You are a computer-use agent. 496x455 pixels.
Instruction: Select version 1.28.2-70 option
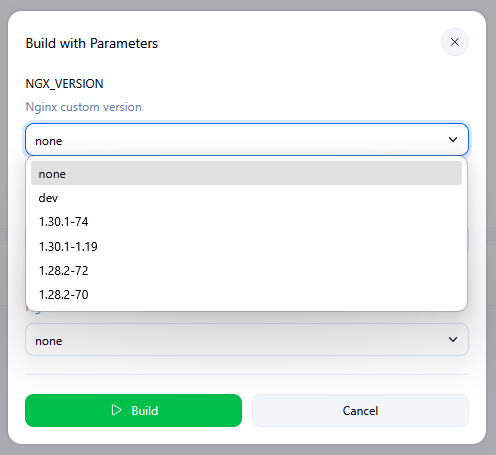pos(246,294)
